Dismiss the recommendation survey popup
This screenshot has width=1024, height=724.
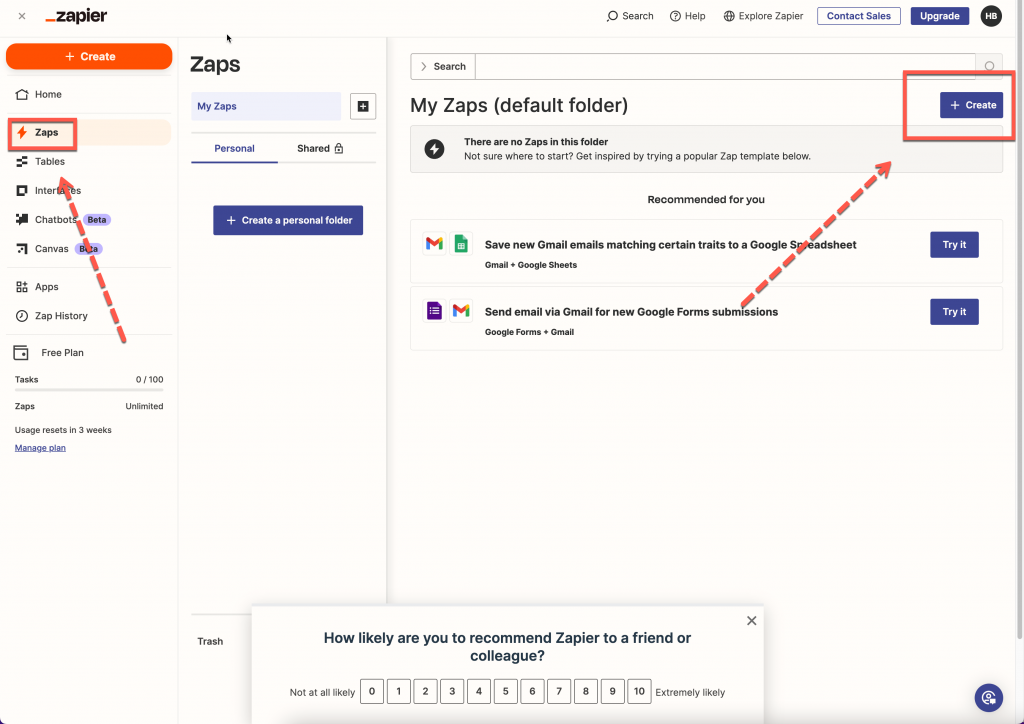tap(752, 621)
